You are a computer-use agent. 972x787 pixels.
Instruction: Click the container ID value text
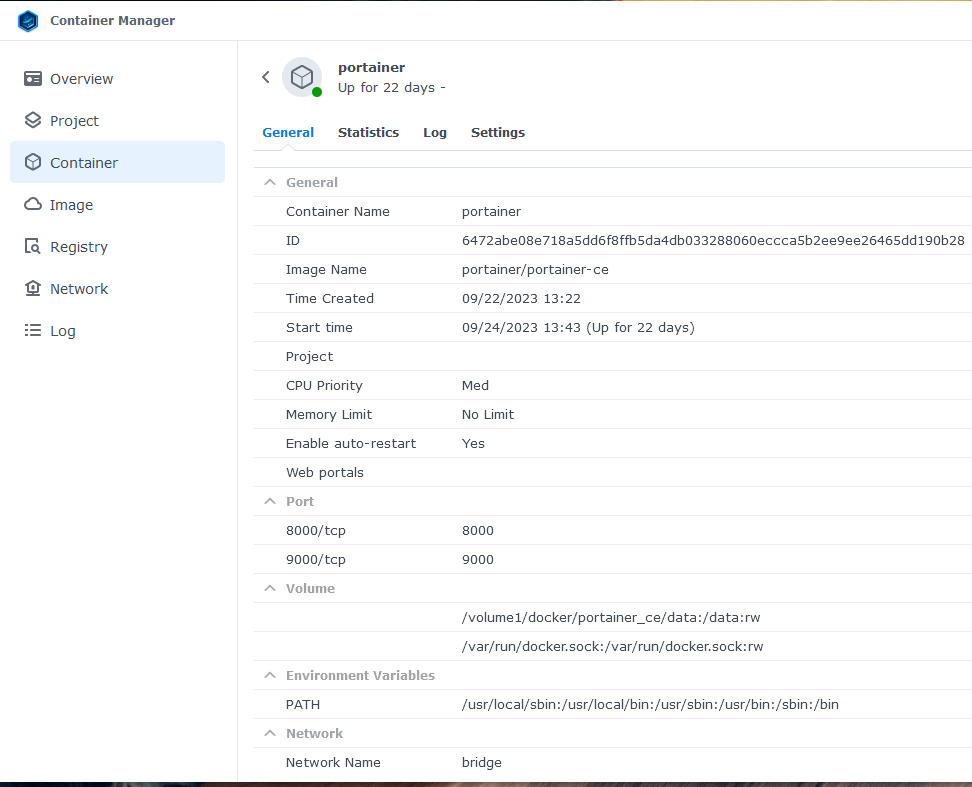pyautogui.click(x=713, y=241)
